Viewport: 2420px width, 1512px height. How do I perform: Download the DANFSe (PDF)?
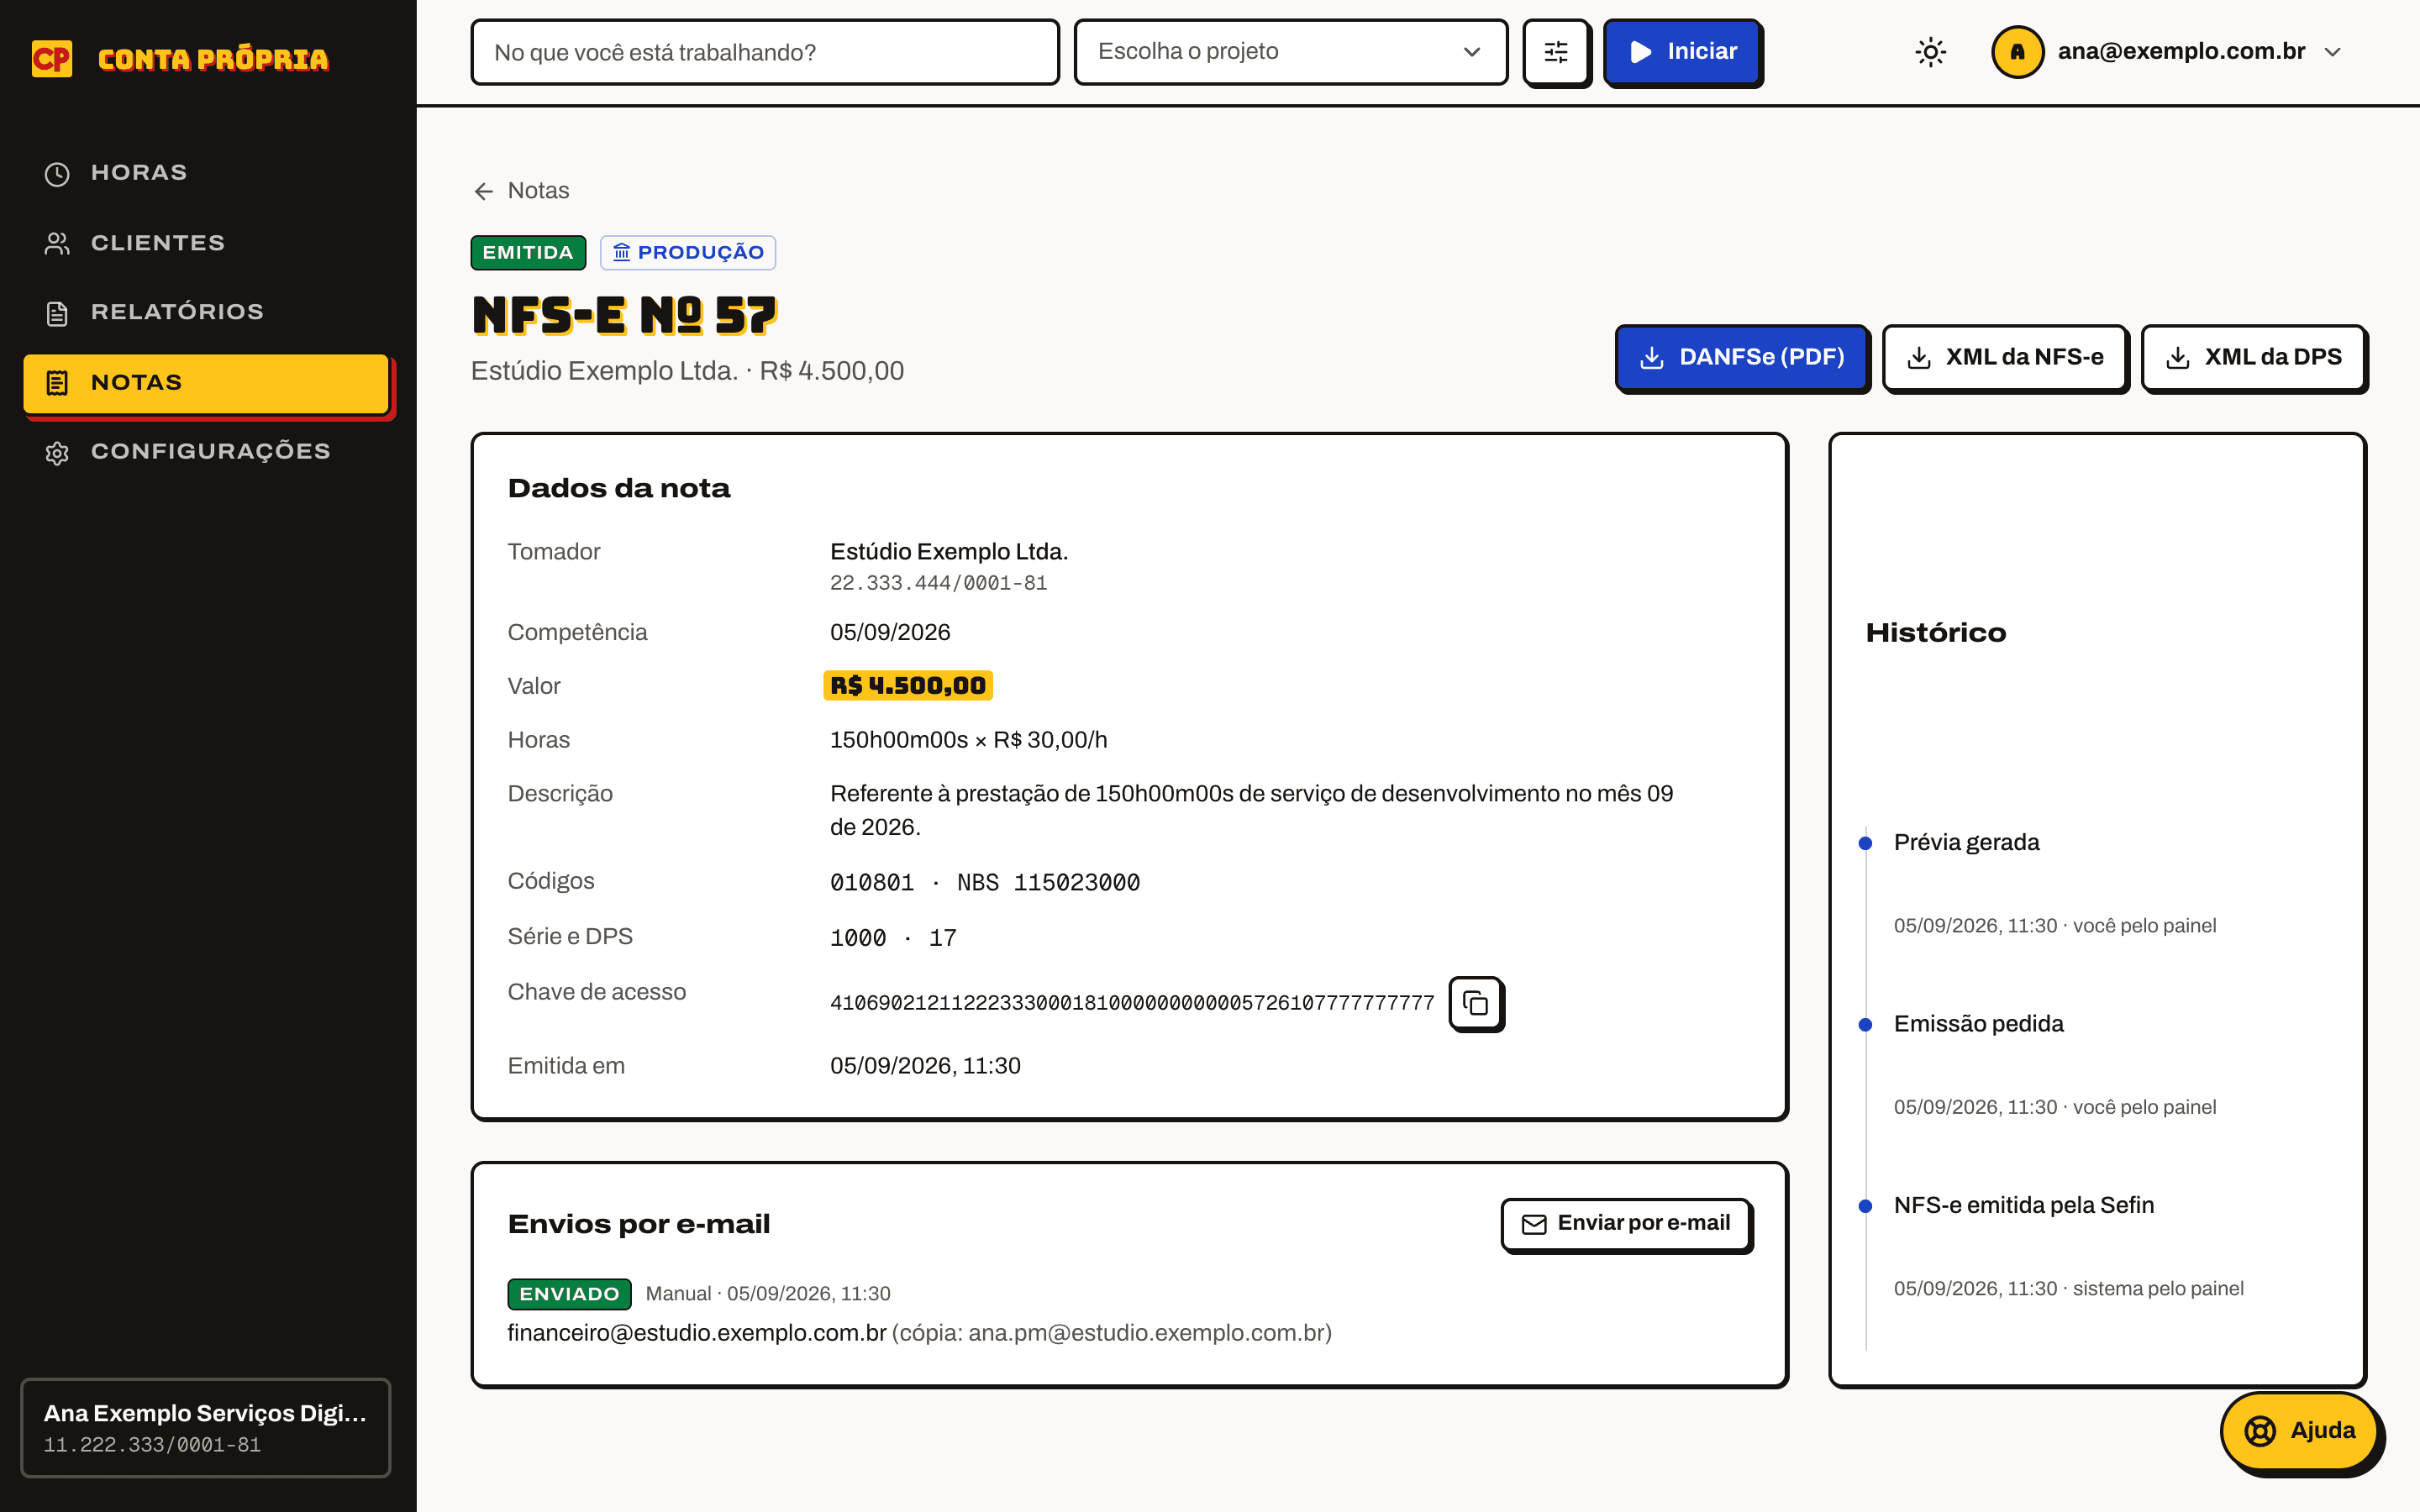click(x=1742, y=357)
